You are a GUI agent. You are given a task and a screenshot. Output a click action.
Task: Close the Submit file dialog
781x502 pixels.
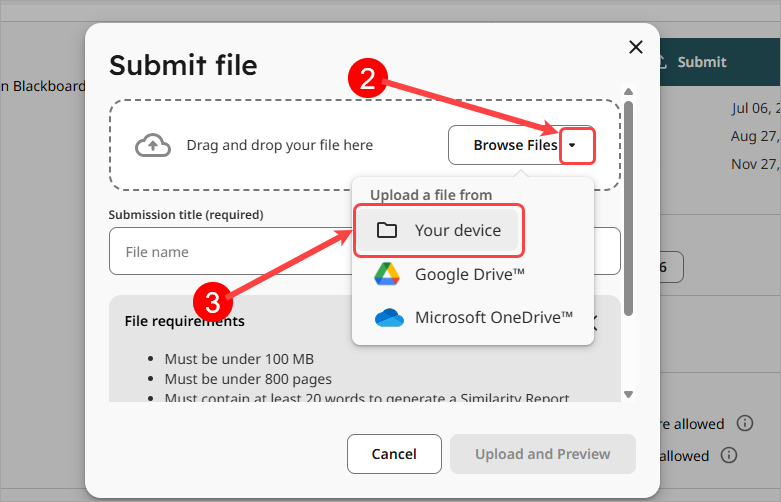636,47
